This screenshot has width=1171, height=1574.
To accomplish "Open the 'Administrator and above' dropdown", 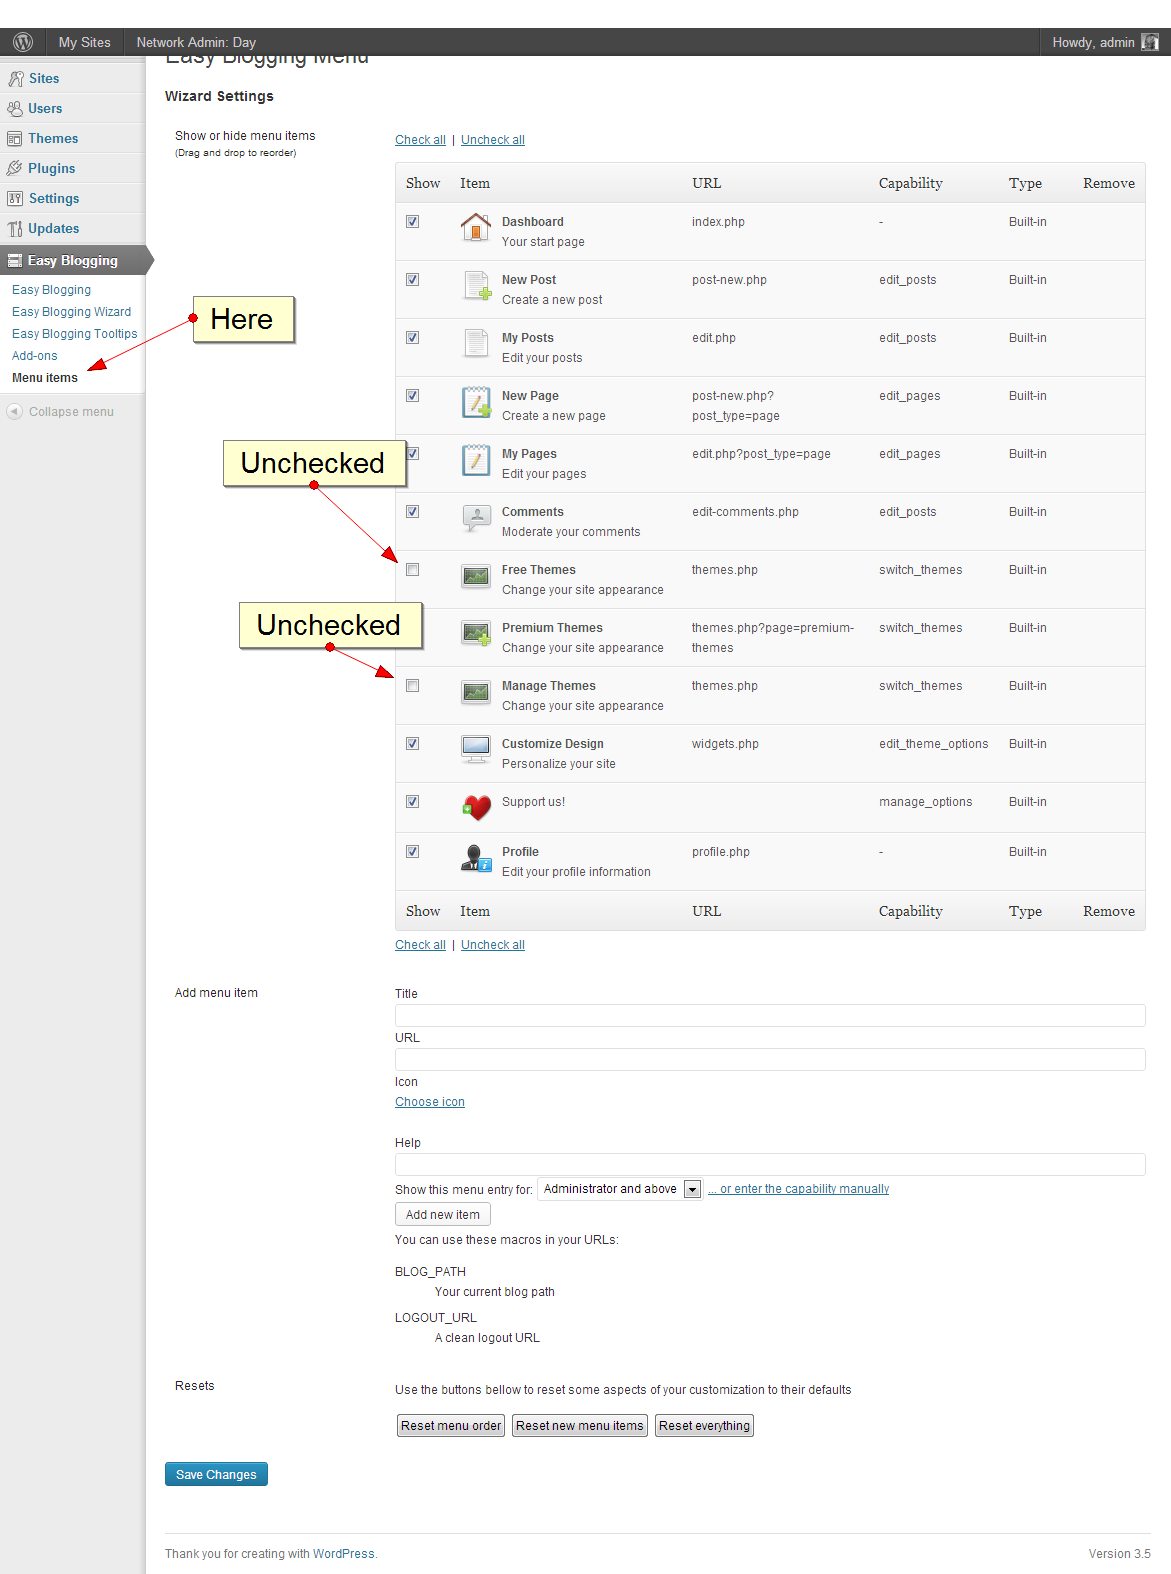I will coord(620,1189).
